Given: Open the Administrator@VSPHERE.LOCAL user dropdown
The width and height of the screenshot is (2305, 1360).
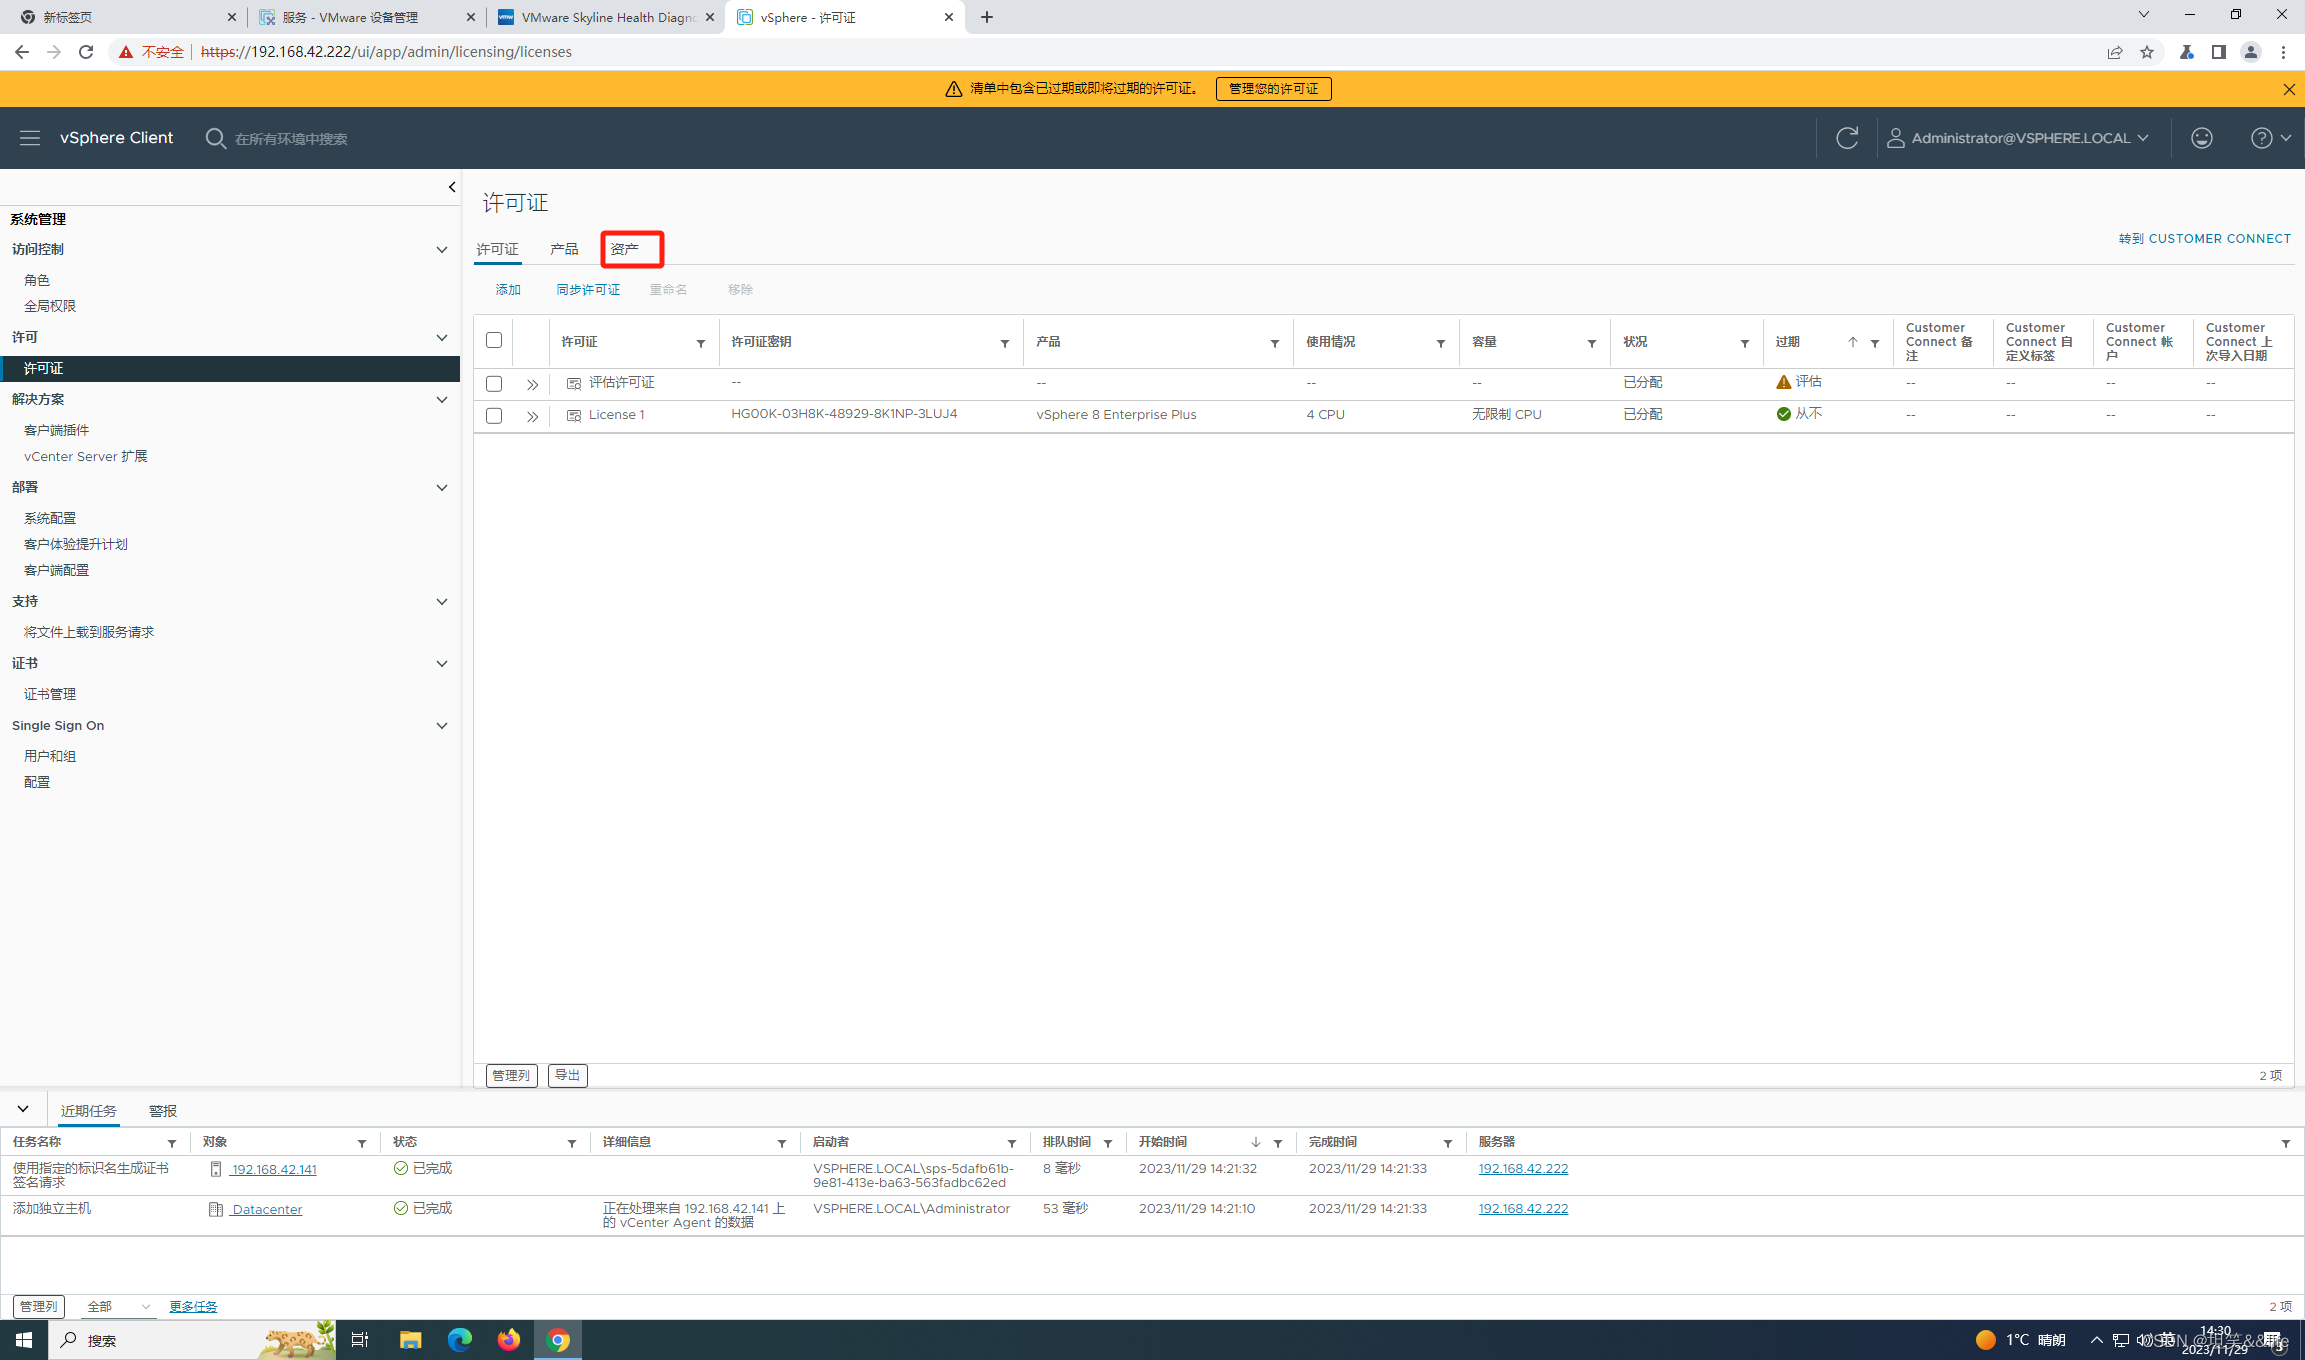Looking at the screenshot, I should (2018, 138).
